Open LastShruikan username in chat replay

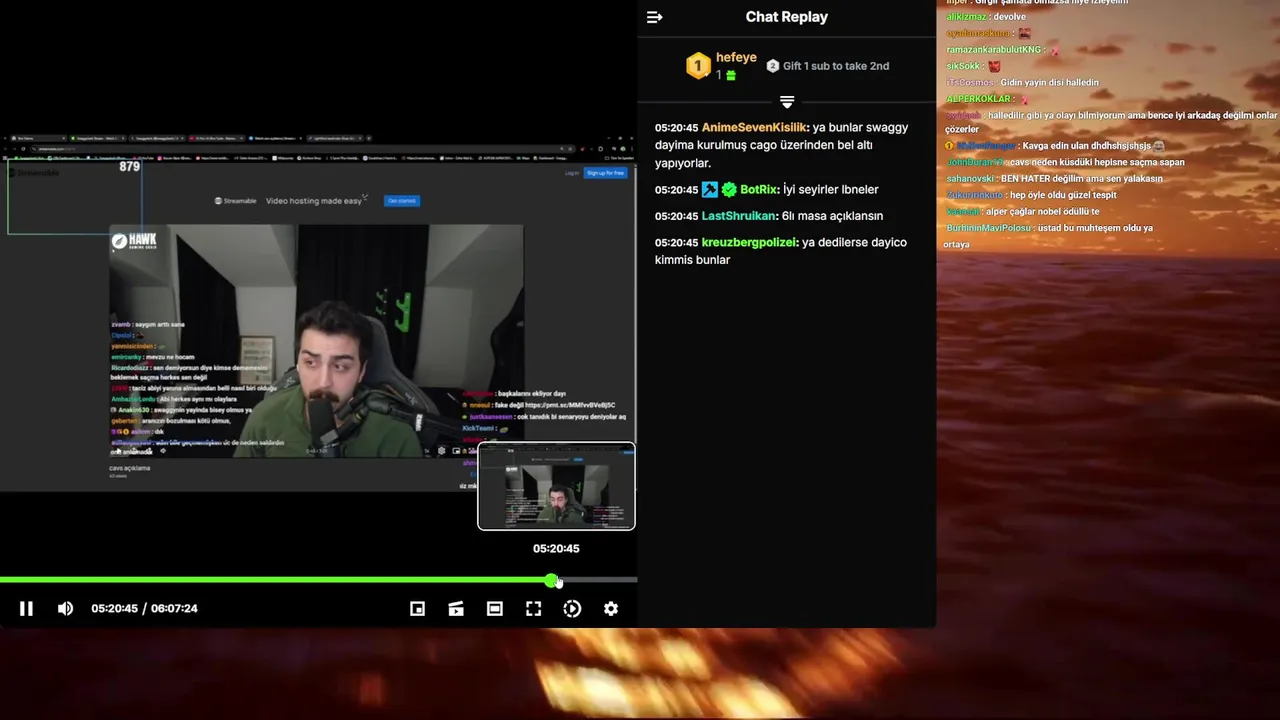(739, 216)
